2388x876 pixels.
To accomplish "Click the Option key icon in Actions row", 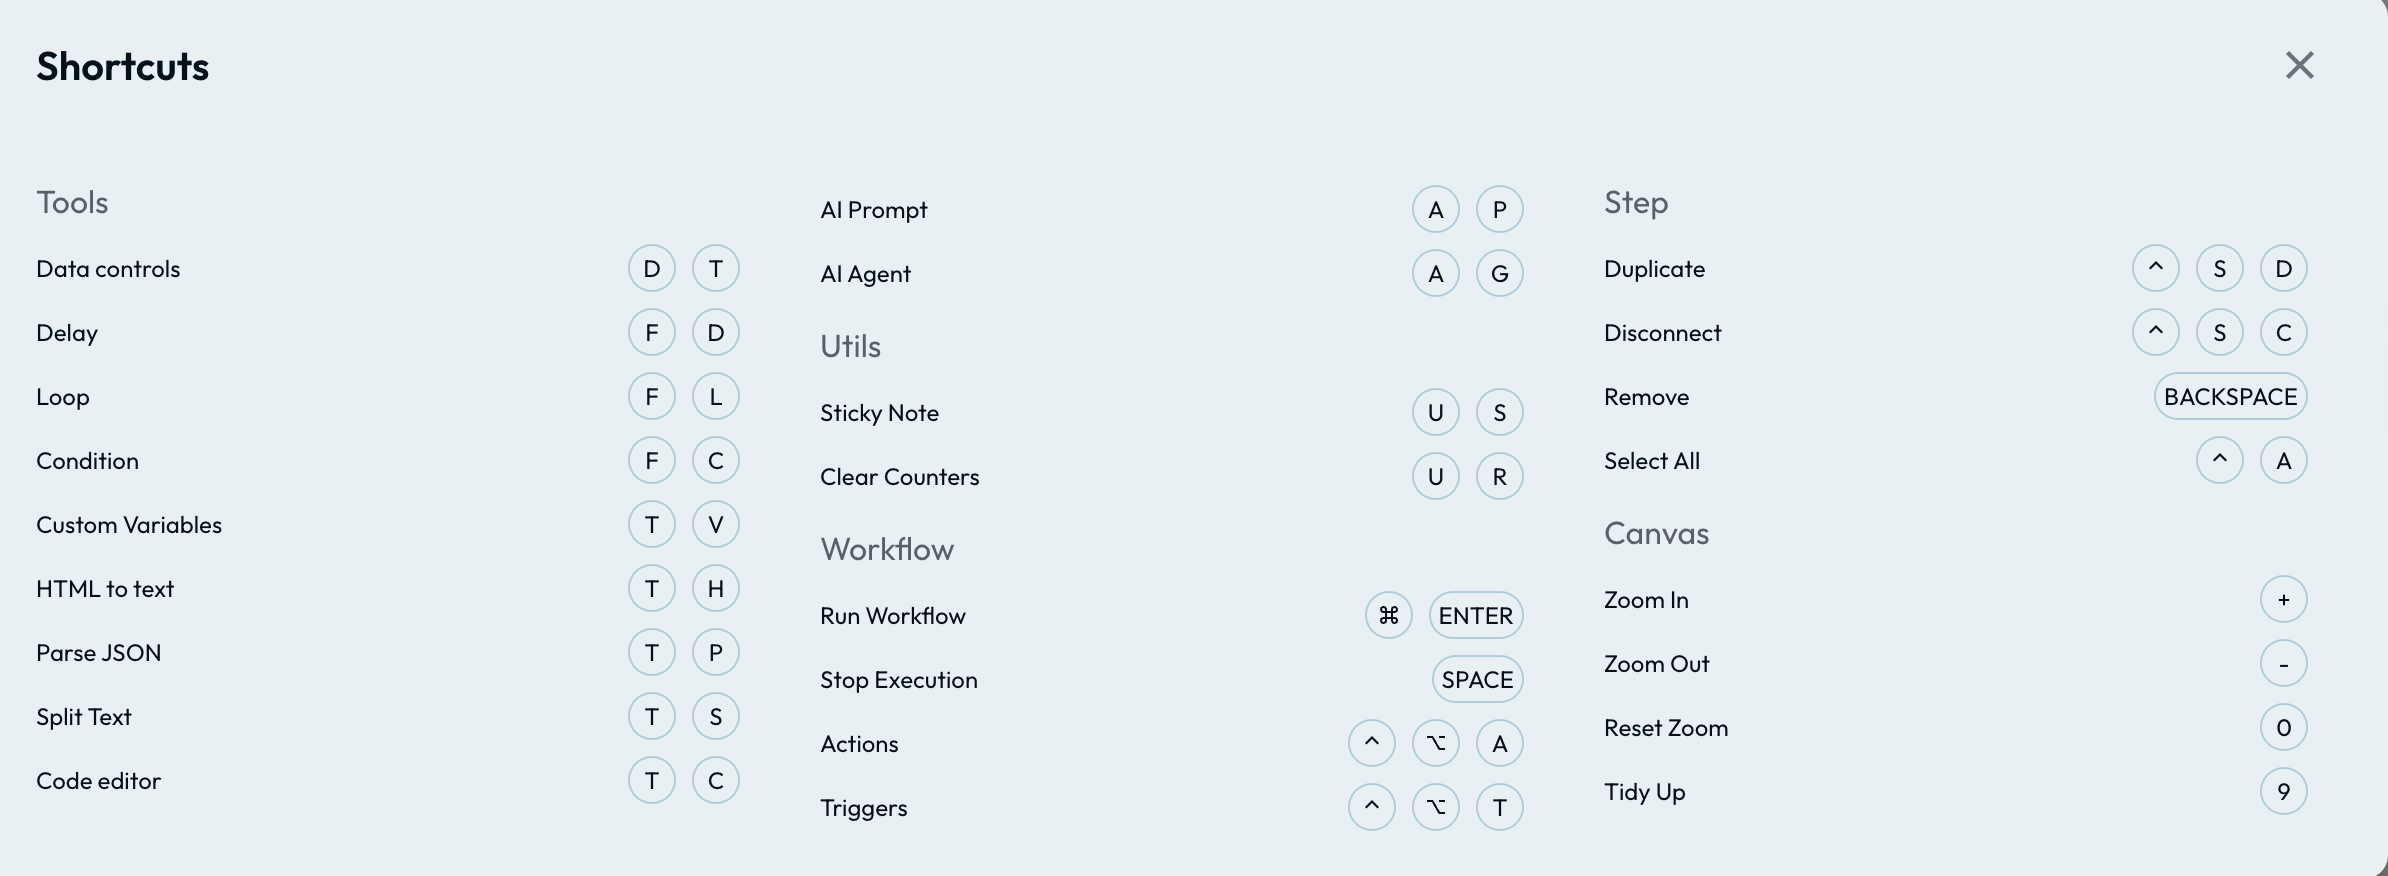I will click(1436, 744).
